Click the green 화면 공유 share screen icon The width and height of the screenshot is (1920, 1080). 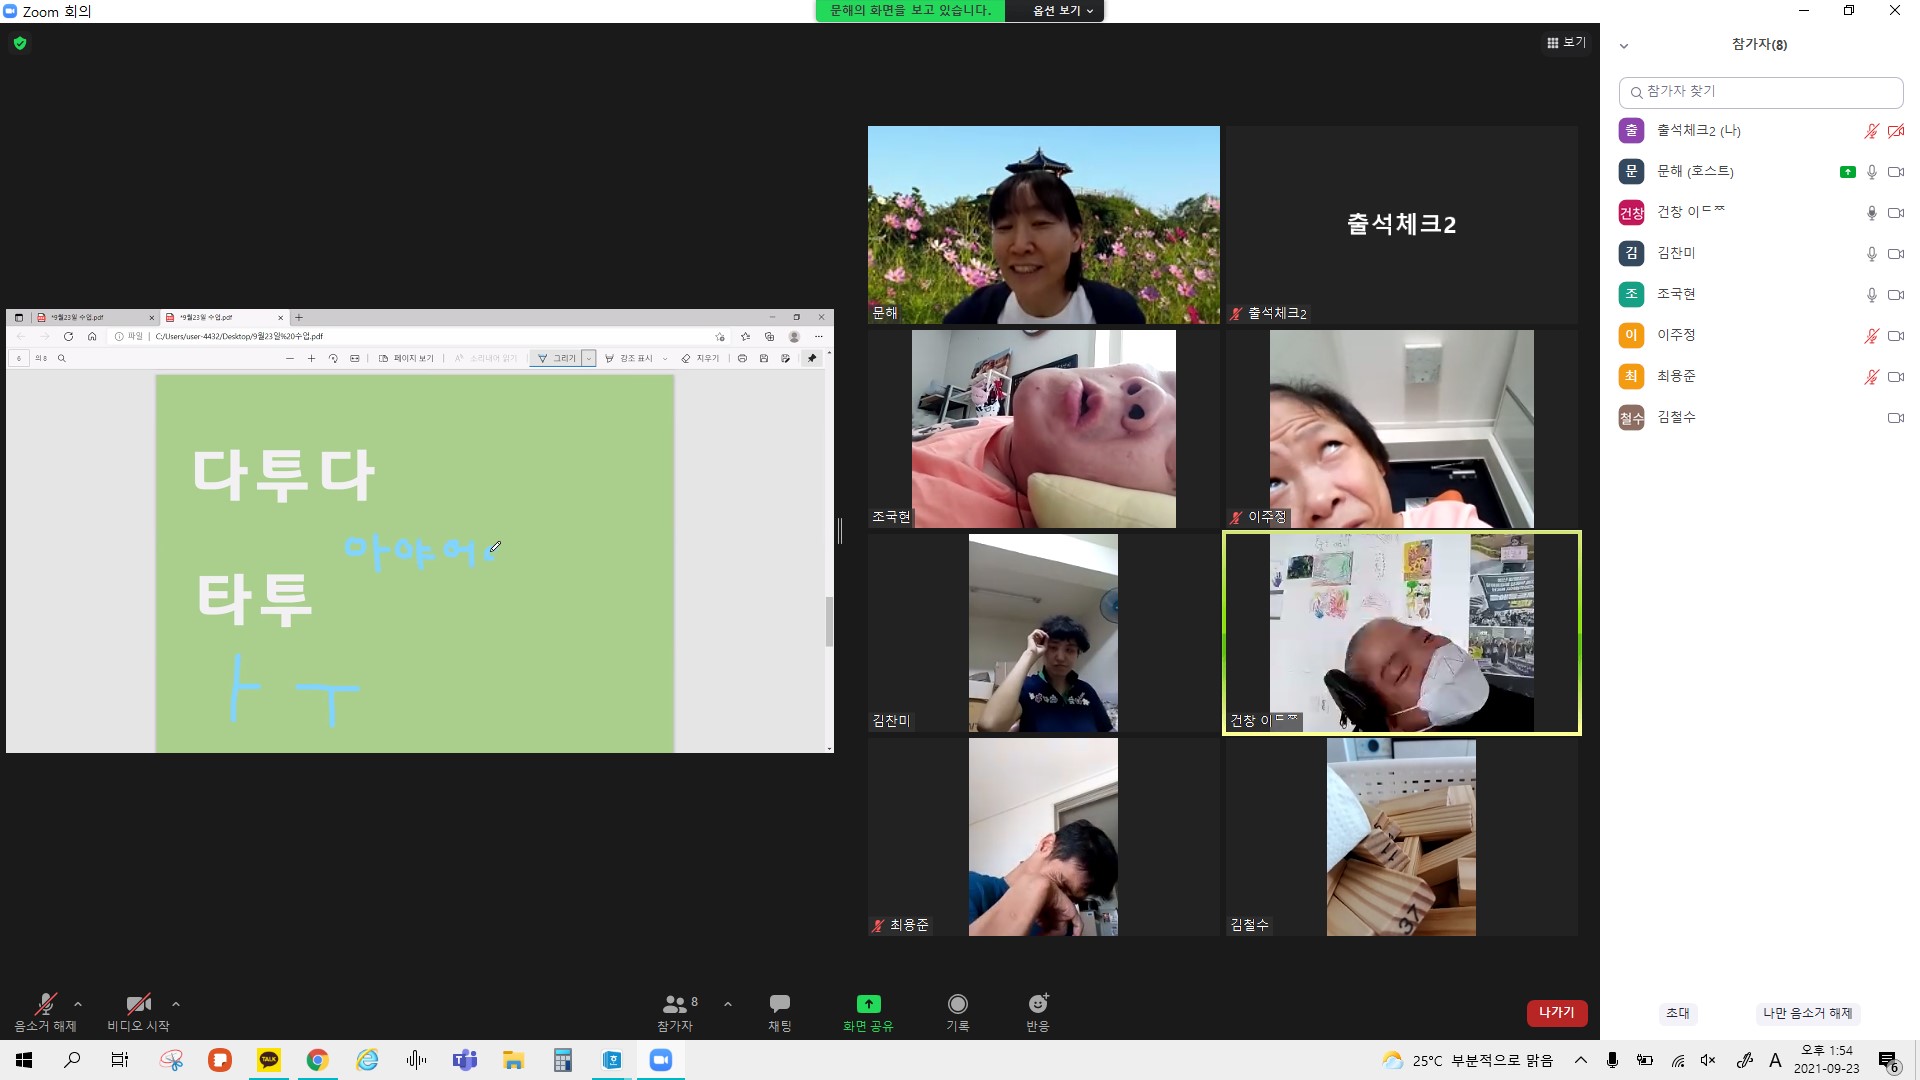[868, 1004]
